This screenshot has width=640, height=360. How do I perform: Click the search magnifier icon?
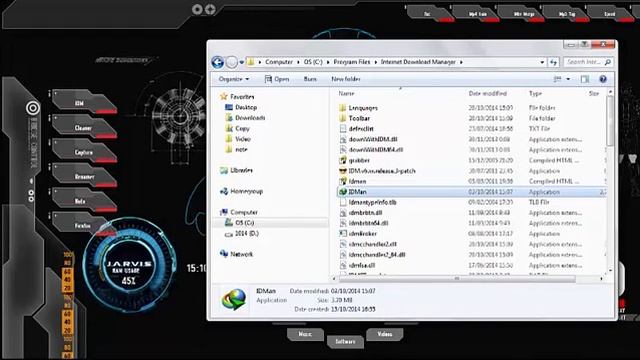coord(608,62)
